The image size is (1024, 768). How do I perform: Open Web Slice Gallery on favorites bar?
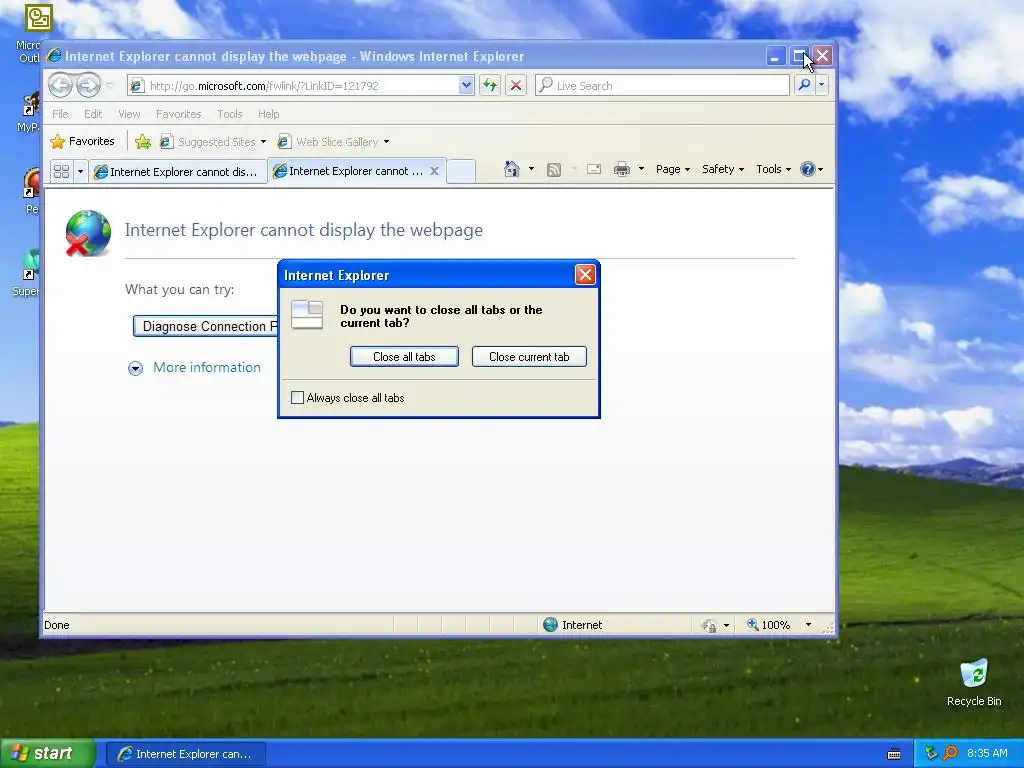click(x=334, y=142)
